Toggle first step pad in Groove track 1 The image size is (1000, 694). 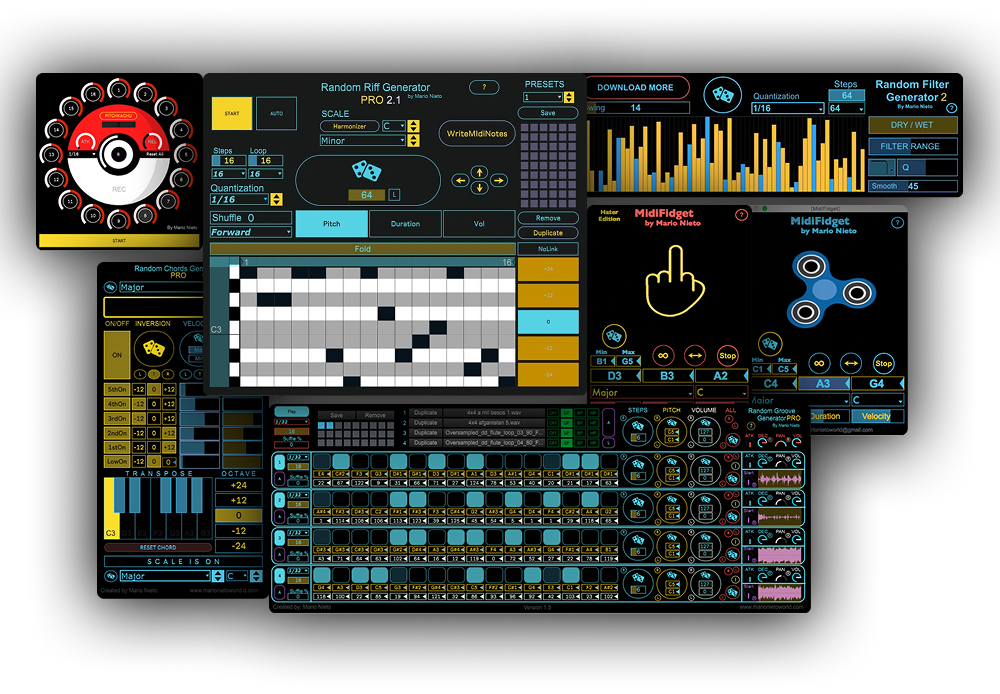322,461
